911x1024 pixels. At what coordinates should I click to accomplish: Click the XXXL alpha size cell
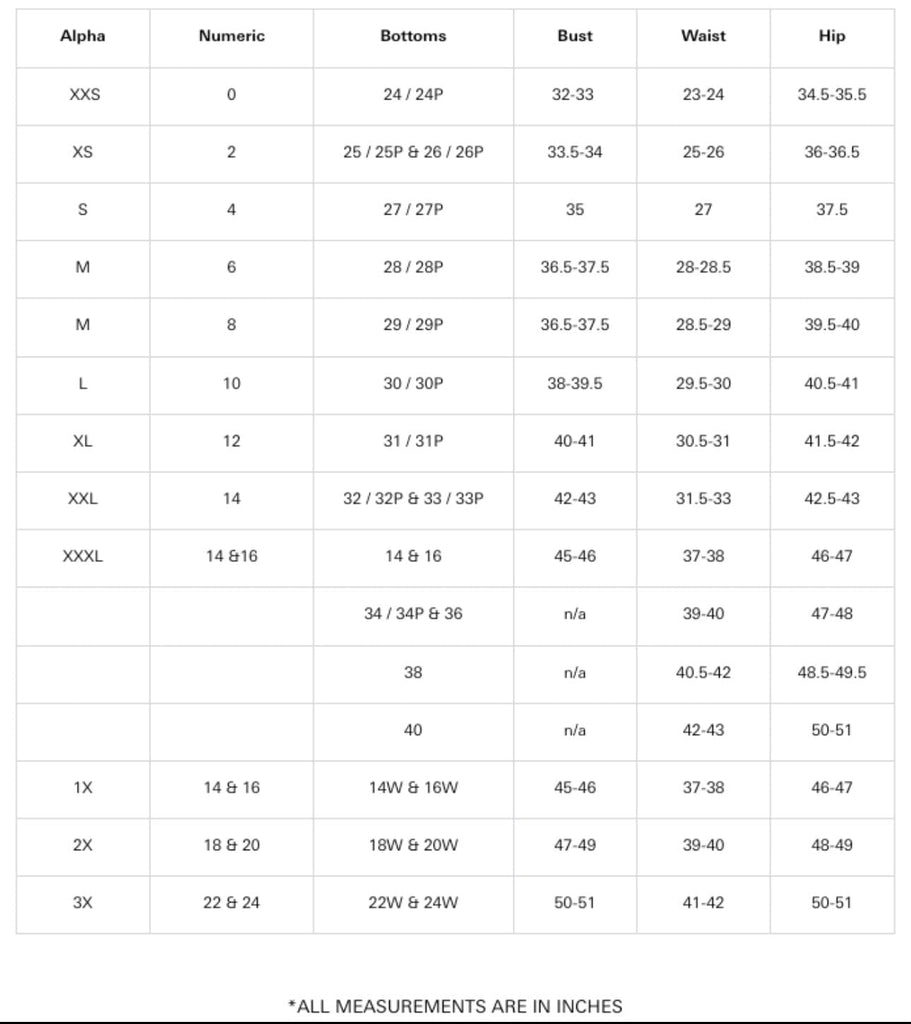83,556
